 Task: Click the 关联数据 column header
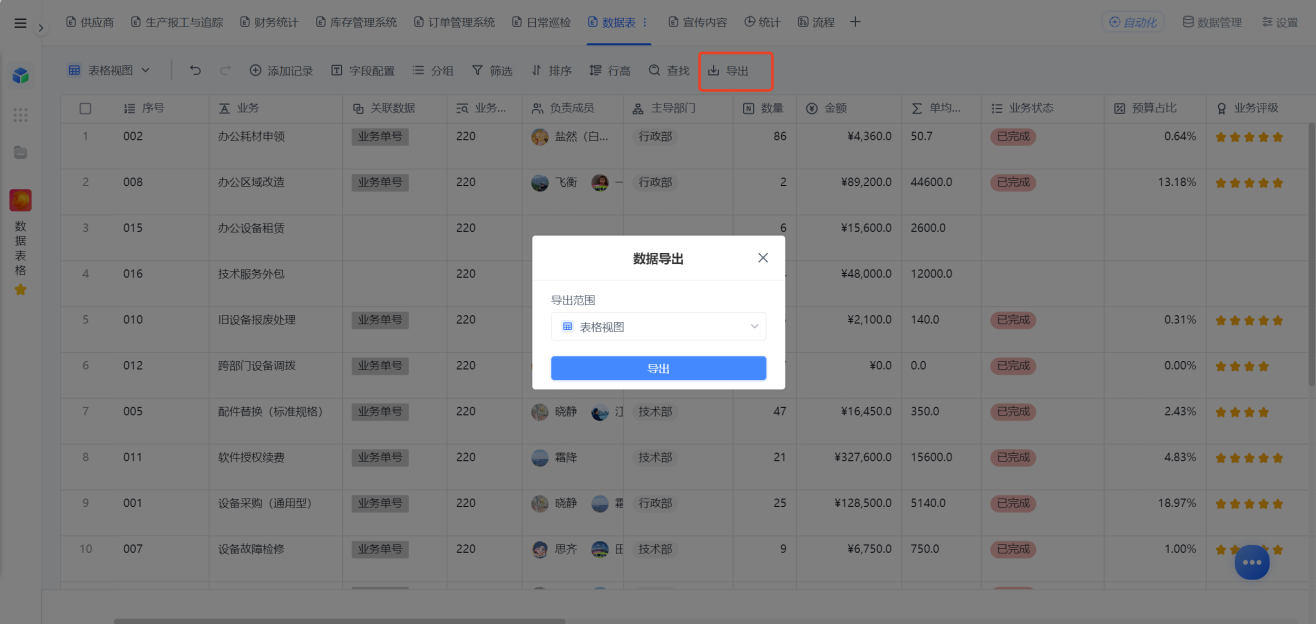(393, 108)
